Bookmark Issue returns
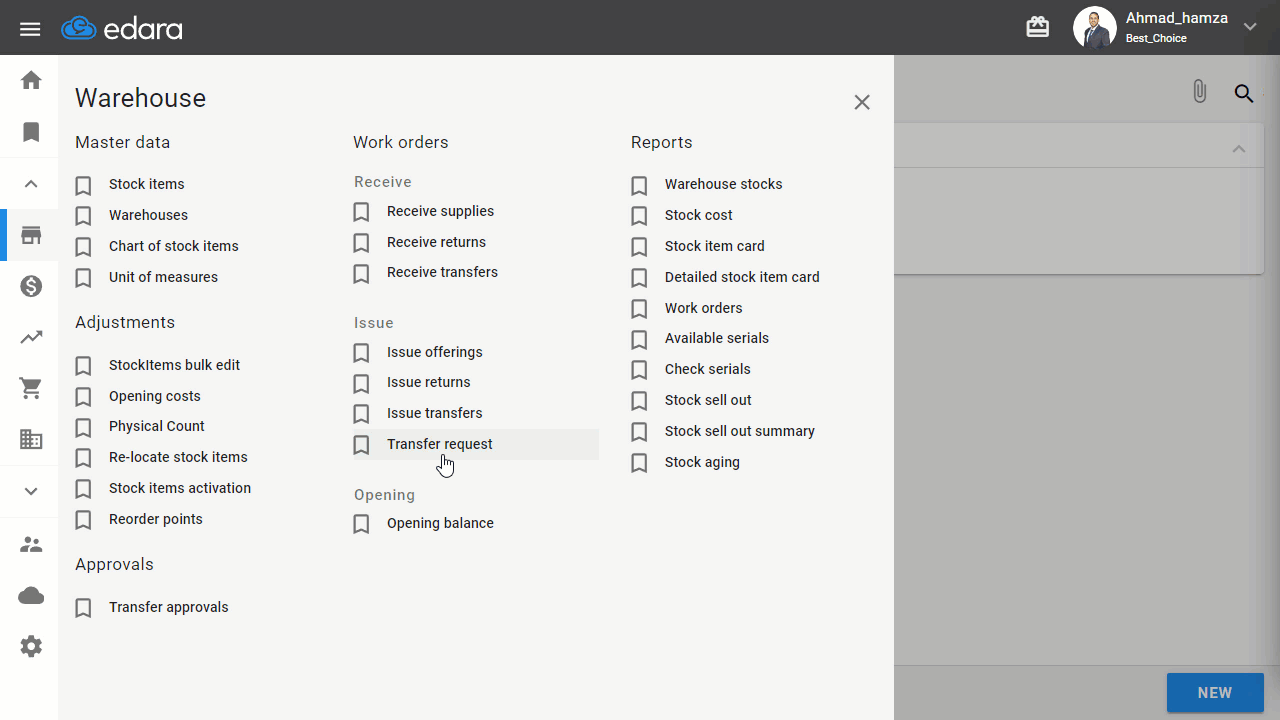 362,383
